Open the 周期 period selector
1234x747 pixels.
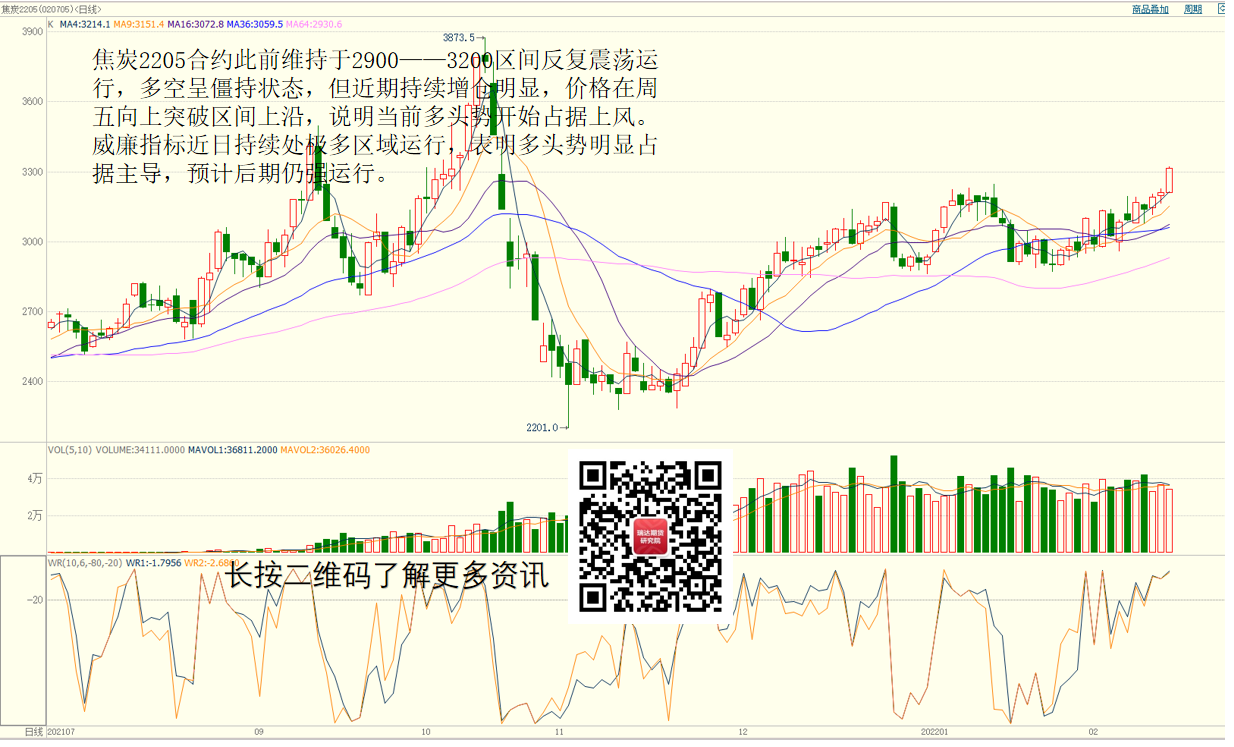(1193, 9)
